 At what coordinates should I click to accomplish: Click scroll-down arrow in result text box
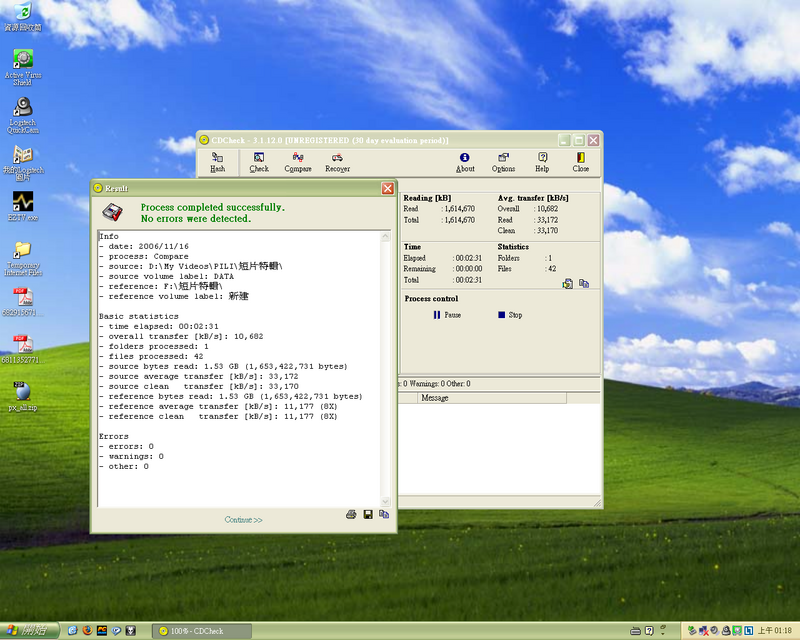(386, 502)
